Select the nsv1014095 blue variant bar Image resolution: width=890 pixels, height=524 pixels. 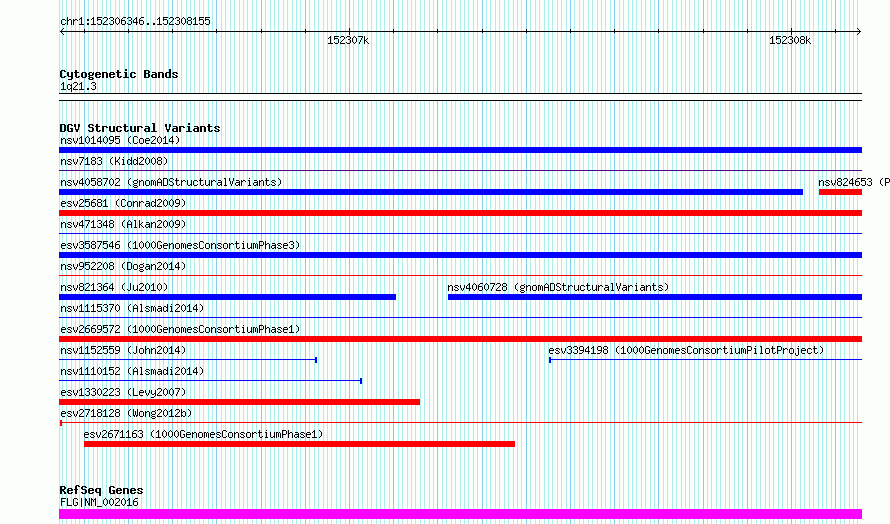click(460, 150)
